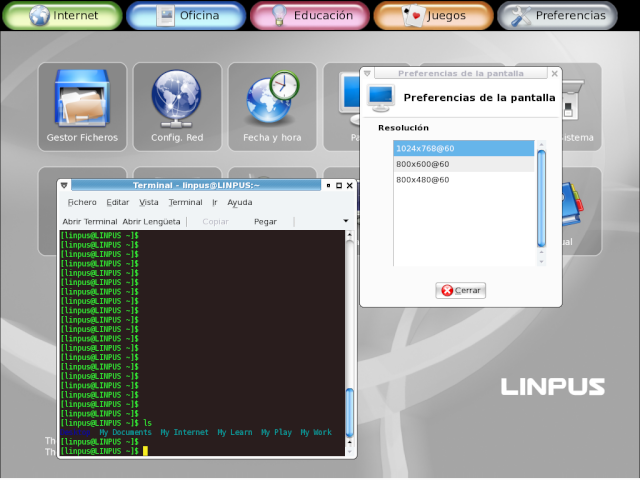Screen dimensions: 640x480
Task: Click 'My Internet' in terminal output
Action: coord(184,432)
